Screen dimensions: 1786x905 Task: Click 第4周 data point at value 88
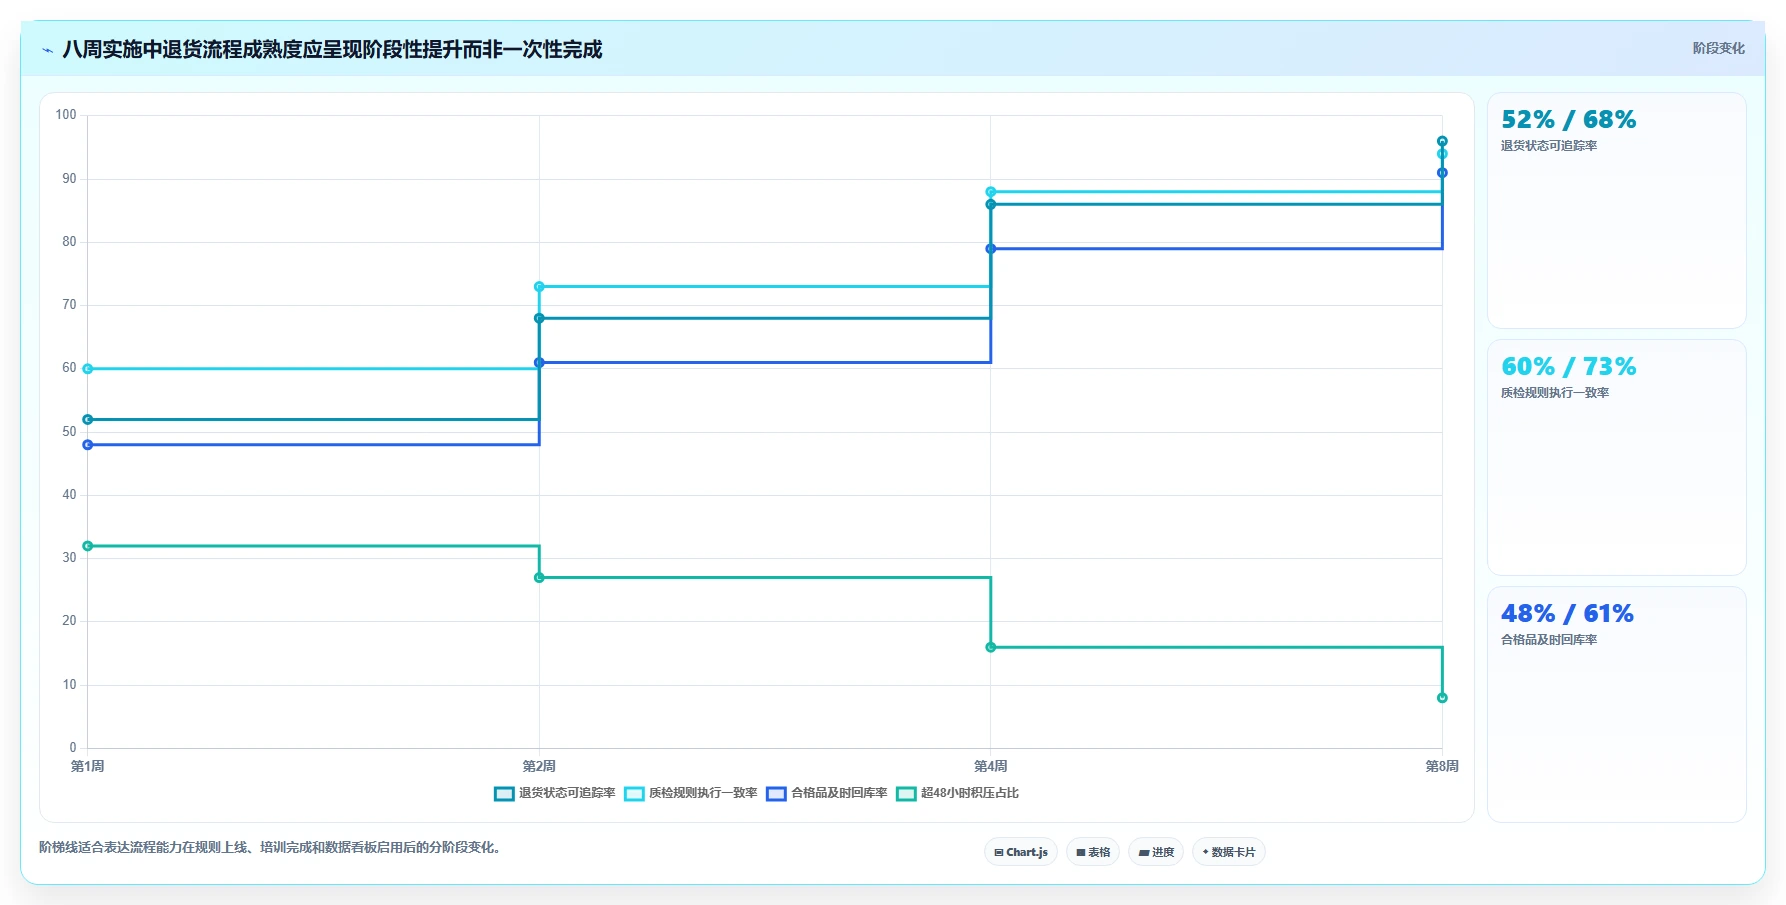point(991,192)
